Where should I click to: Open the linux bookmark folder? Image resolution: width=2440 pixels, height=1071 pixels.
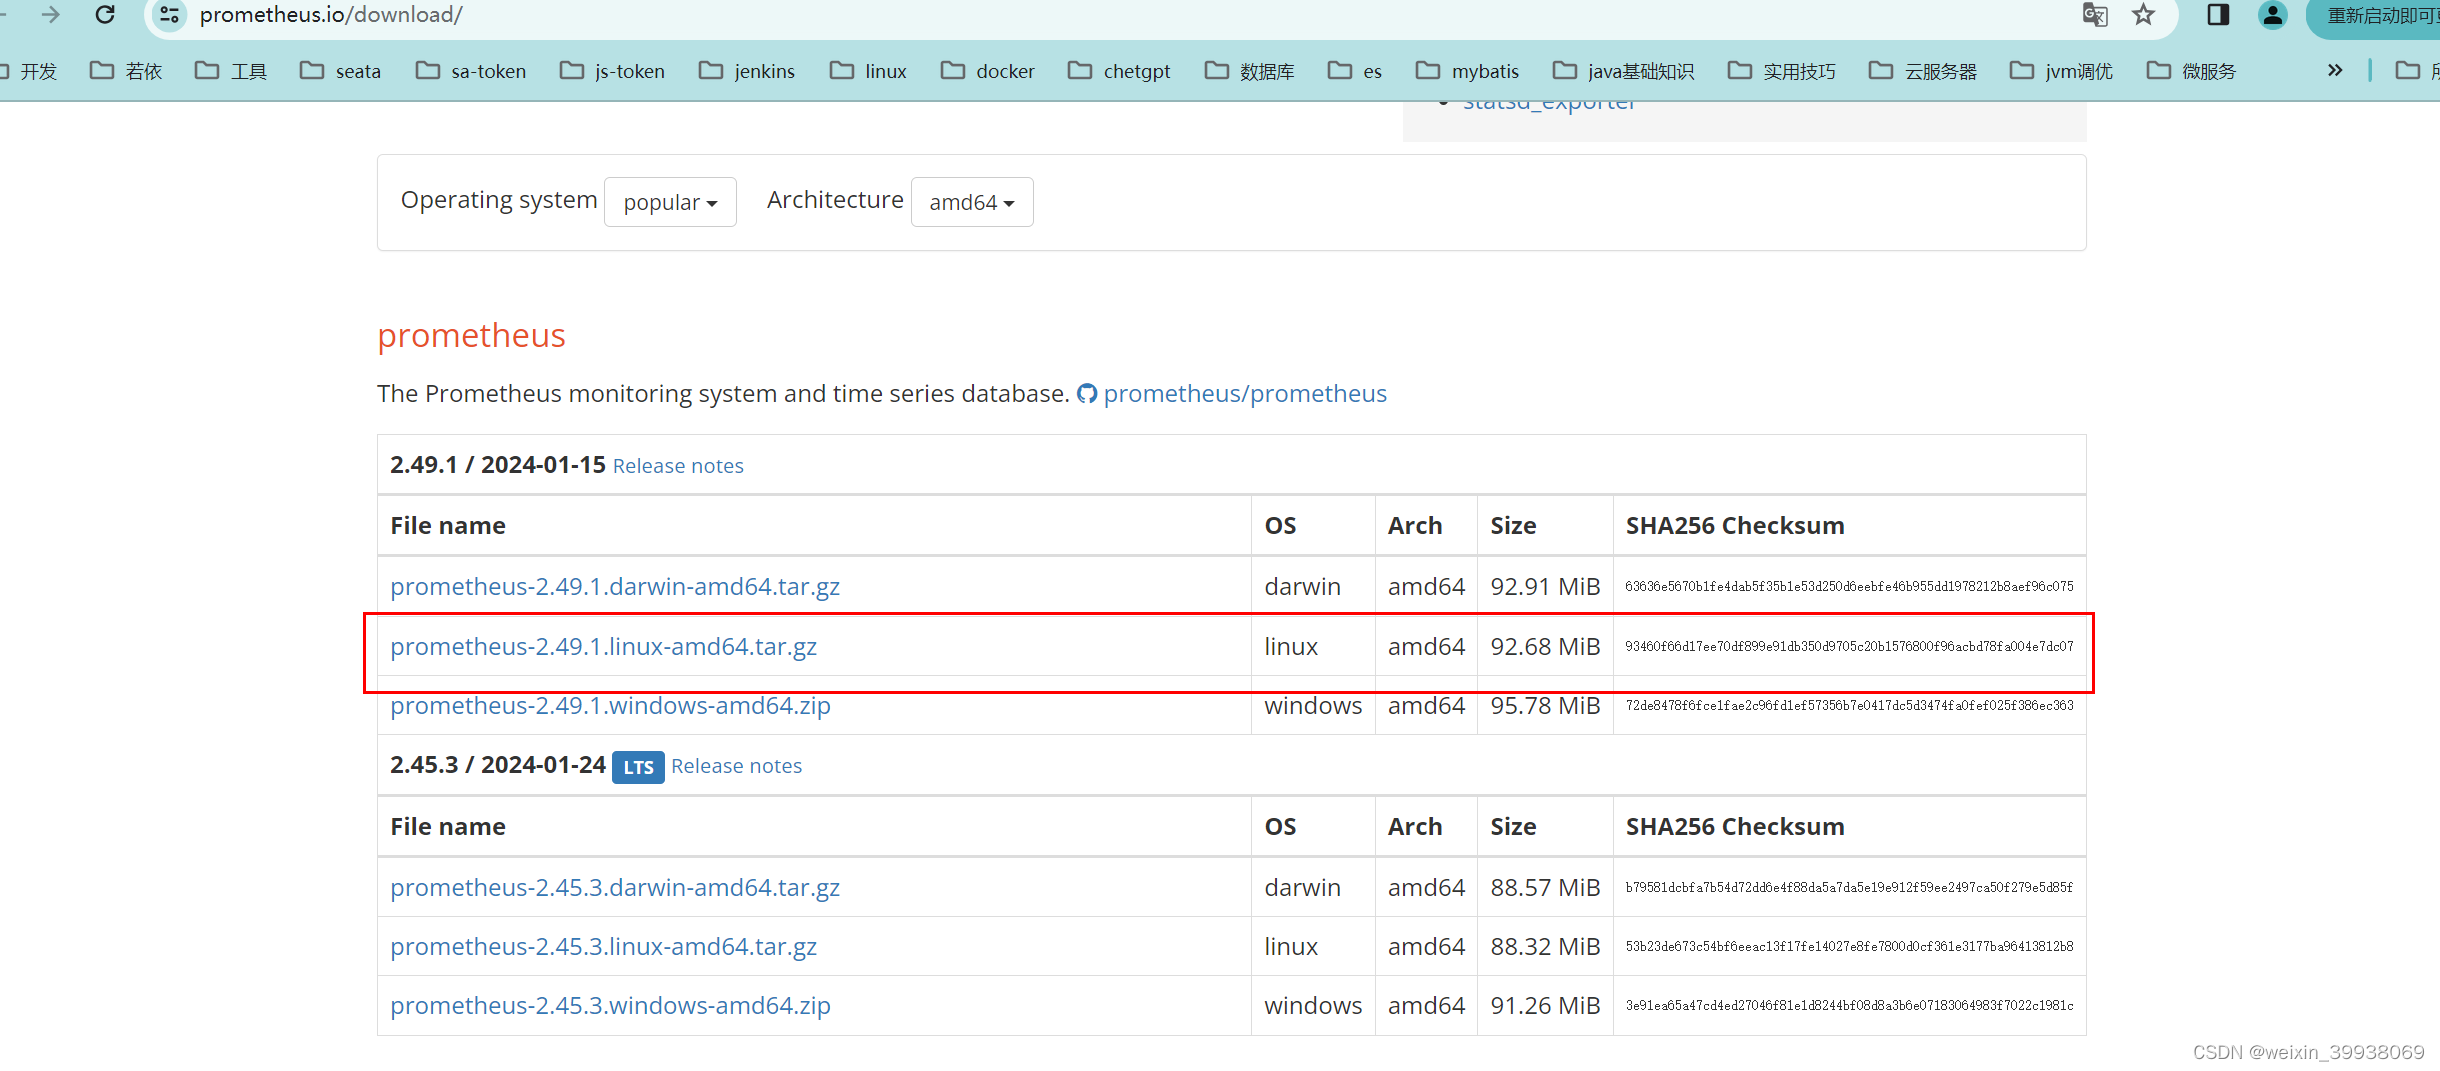(x=868, y=71)
